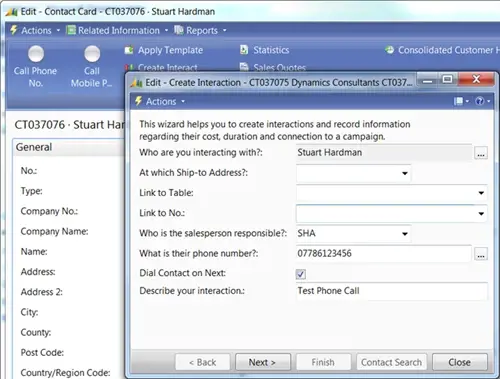Maximize the Create Interaction dialog window
This screenshot has width=500, height=379.
(447, 79)
